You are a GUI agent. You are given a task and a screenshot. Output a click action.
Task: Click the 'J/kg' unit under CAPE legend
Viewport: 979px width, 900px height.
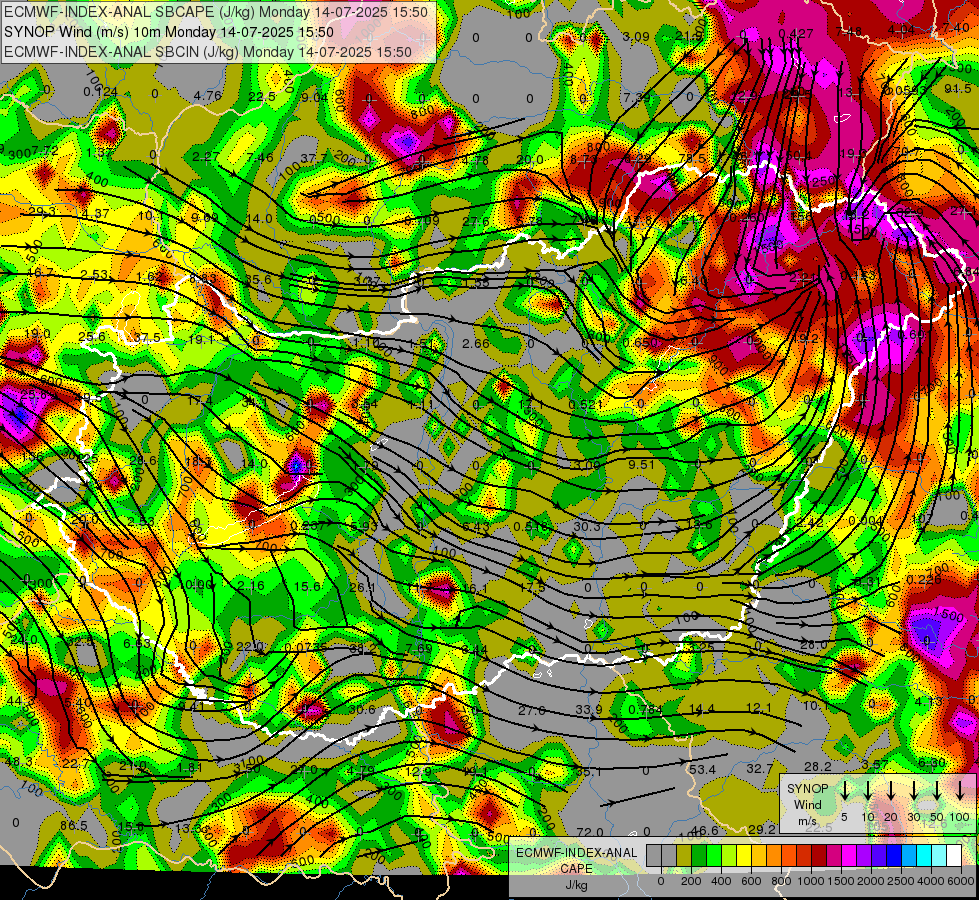click(x=576, y=885)
